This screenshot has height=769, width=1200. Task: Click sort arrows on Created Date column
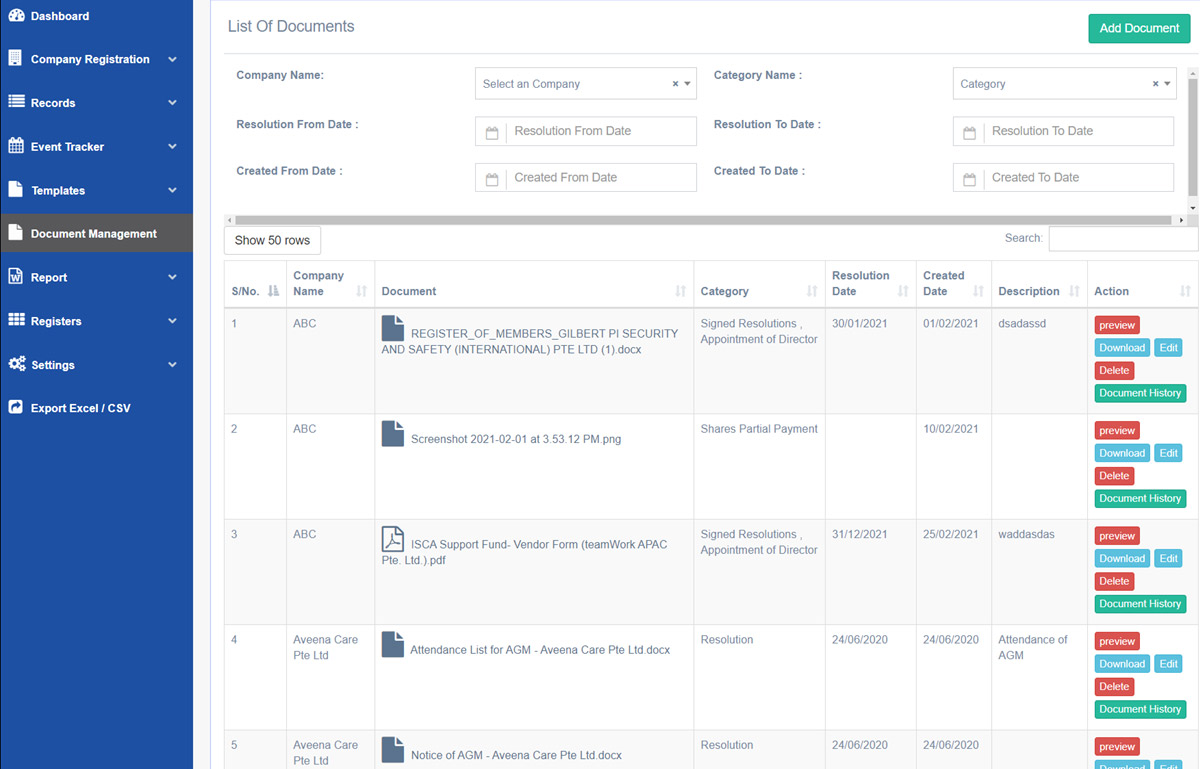[x=977, y=291]
